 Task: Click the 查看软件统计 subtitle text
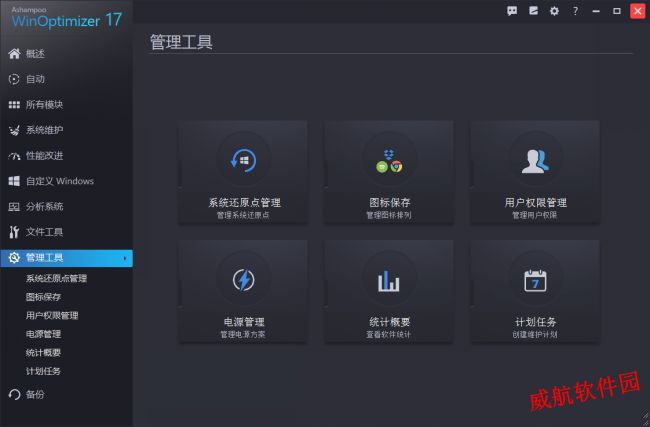(x=389, y=335)
